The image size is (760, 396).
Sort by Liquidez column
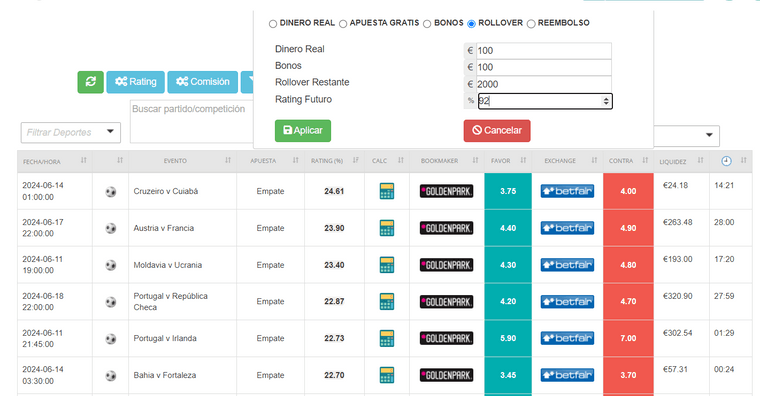pyautogui.click(x=700, y=160)
